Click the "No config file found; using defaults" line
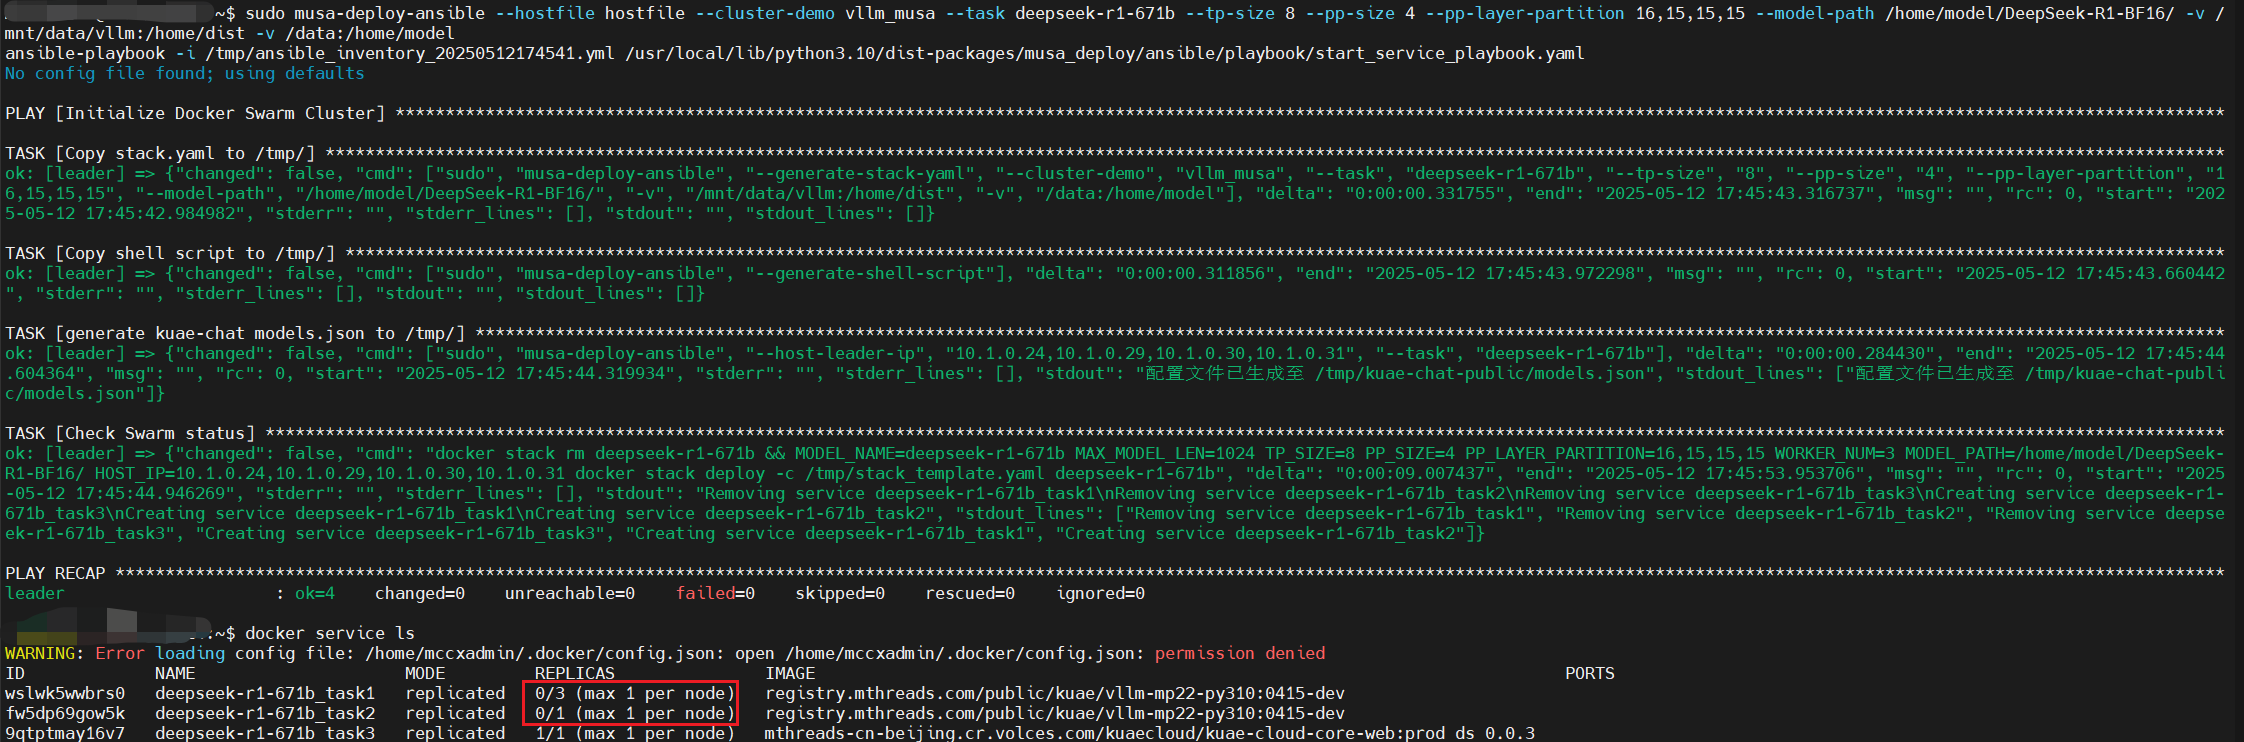This screenshot has height=742, width=2244. pos(185,73)
